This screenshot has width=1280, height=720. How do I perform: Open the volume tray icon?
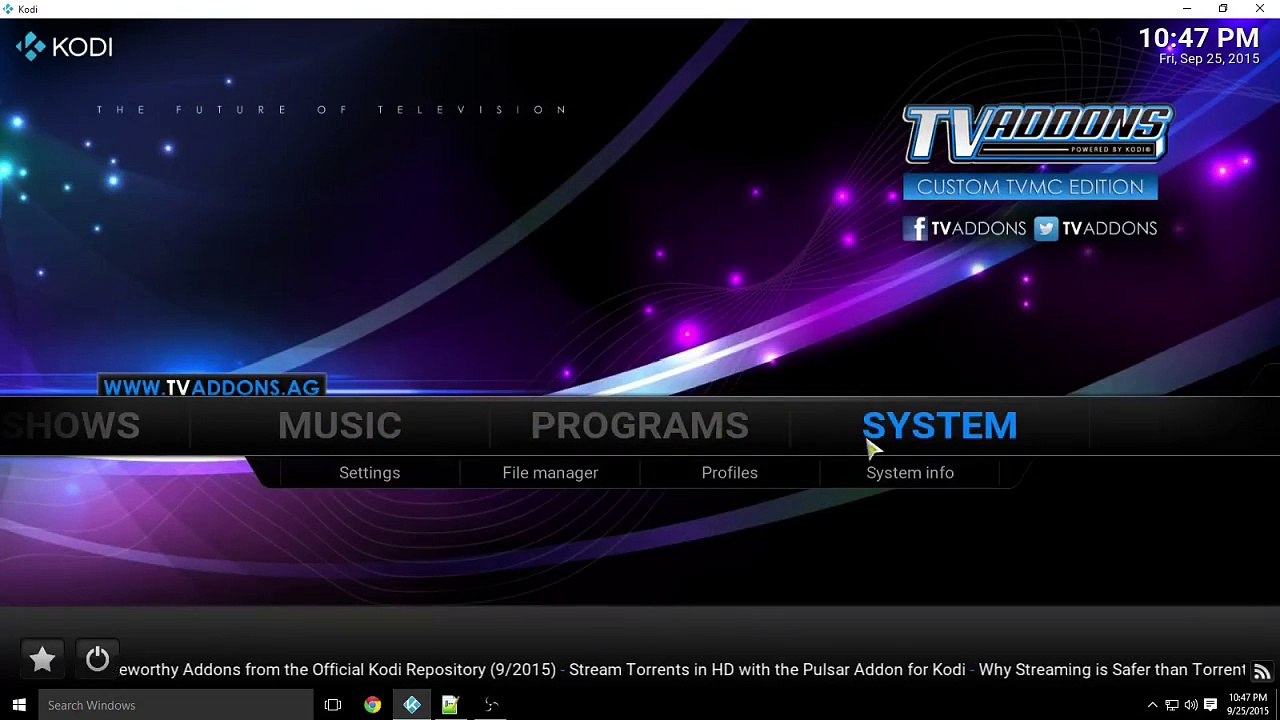coord(1191,705)
